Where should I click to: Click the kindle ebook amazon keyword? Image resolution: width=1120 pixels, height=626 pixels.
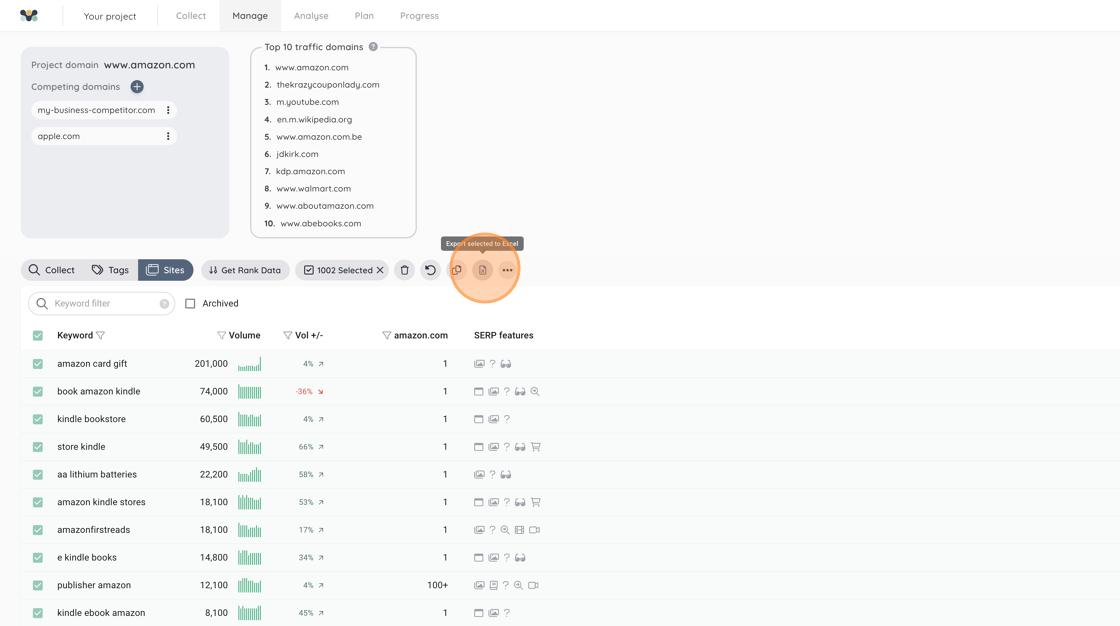(x=101, y=613)
